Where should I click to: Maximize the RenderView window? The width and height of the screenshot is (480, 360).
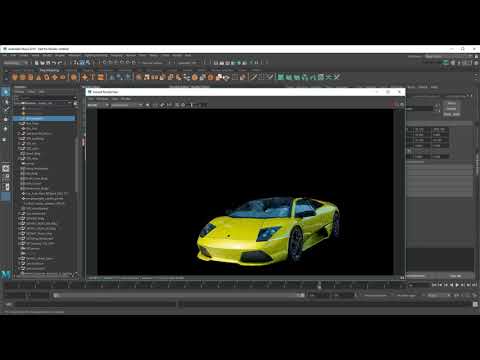point(388,92)
